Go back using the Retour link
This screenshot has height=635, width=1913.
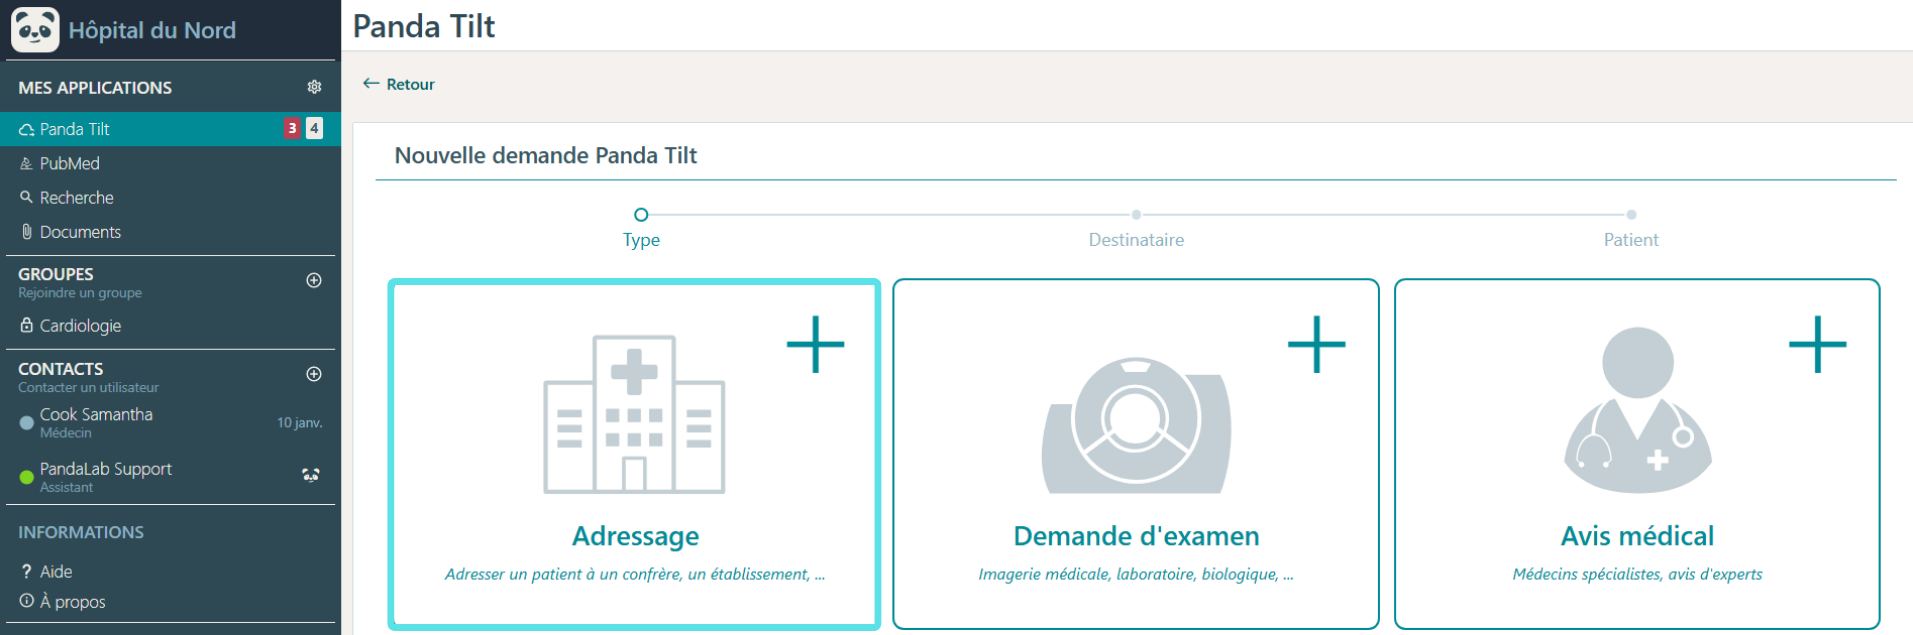[x=399, y=84]
